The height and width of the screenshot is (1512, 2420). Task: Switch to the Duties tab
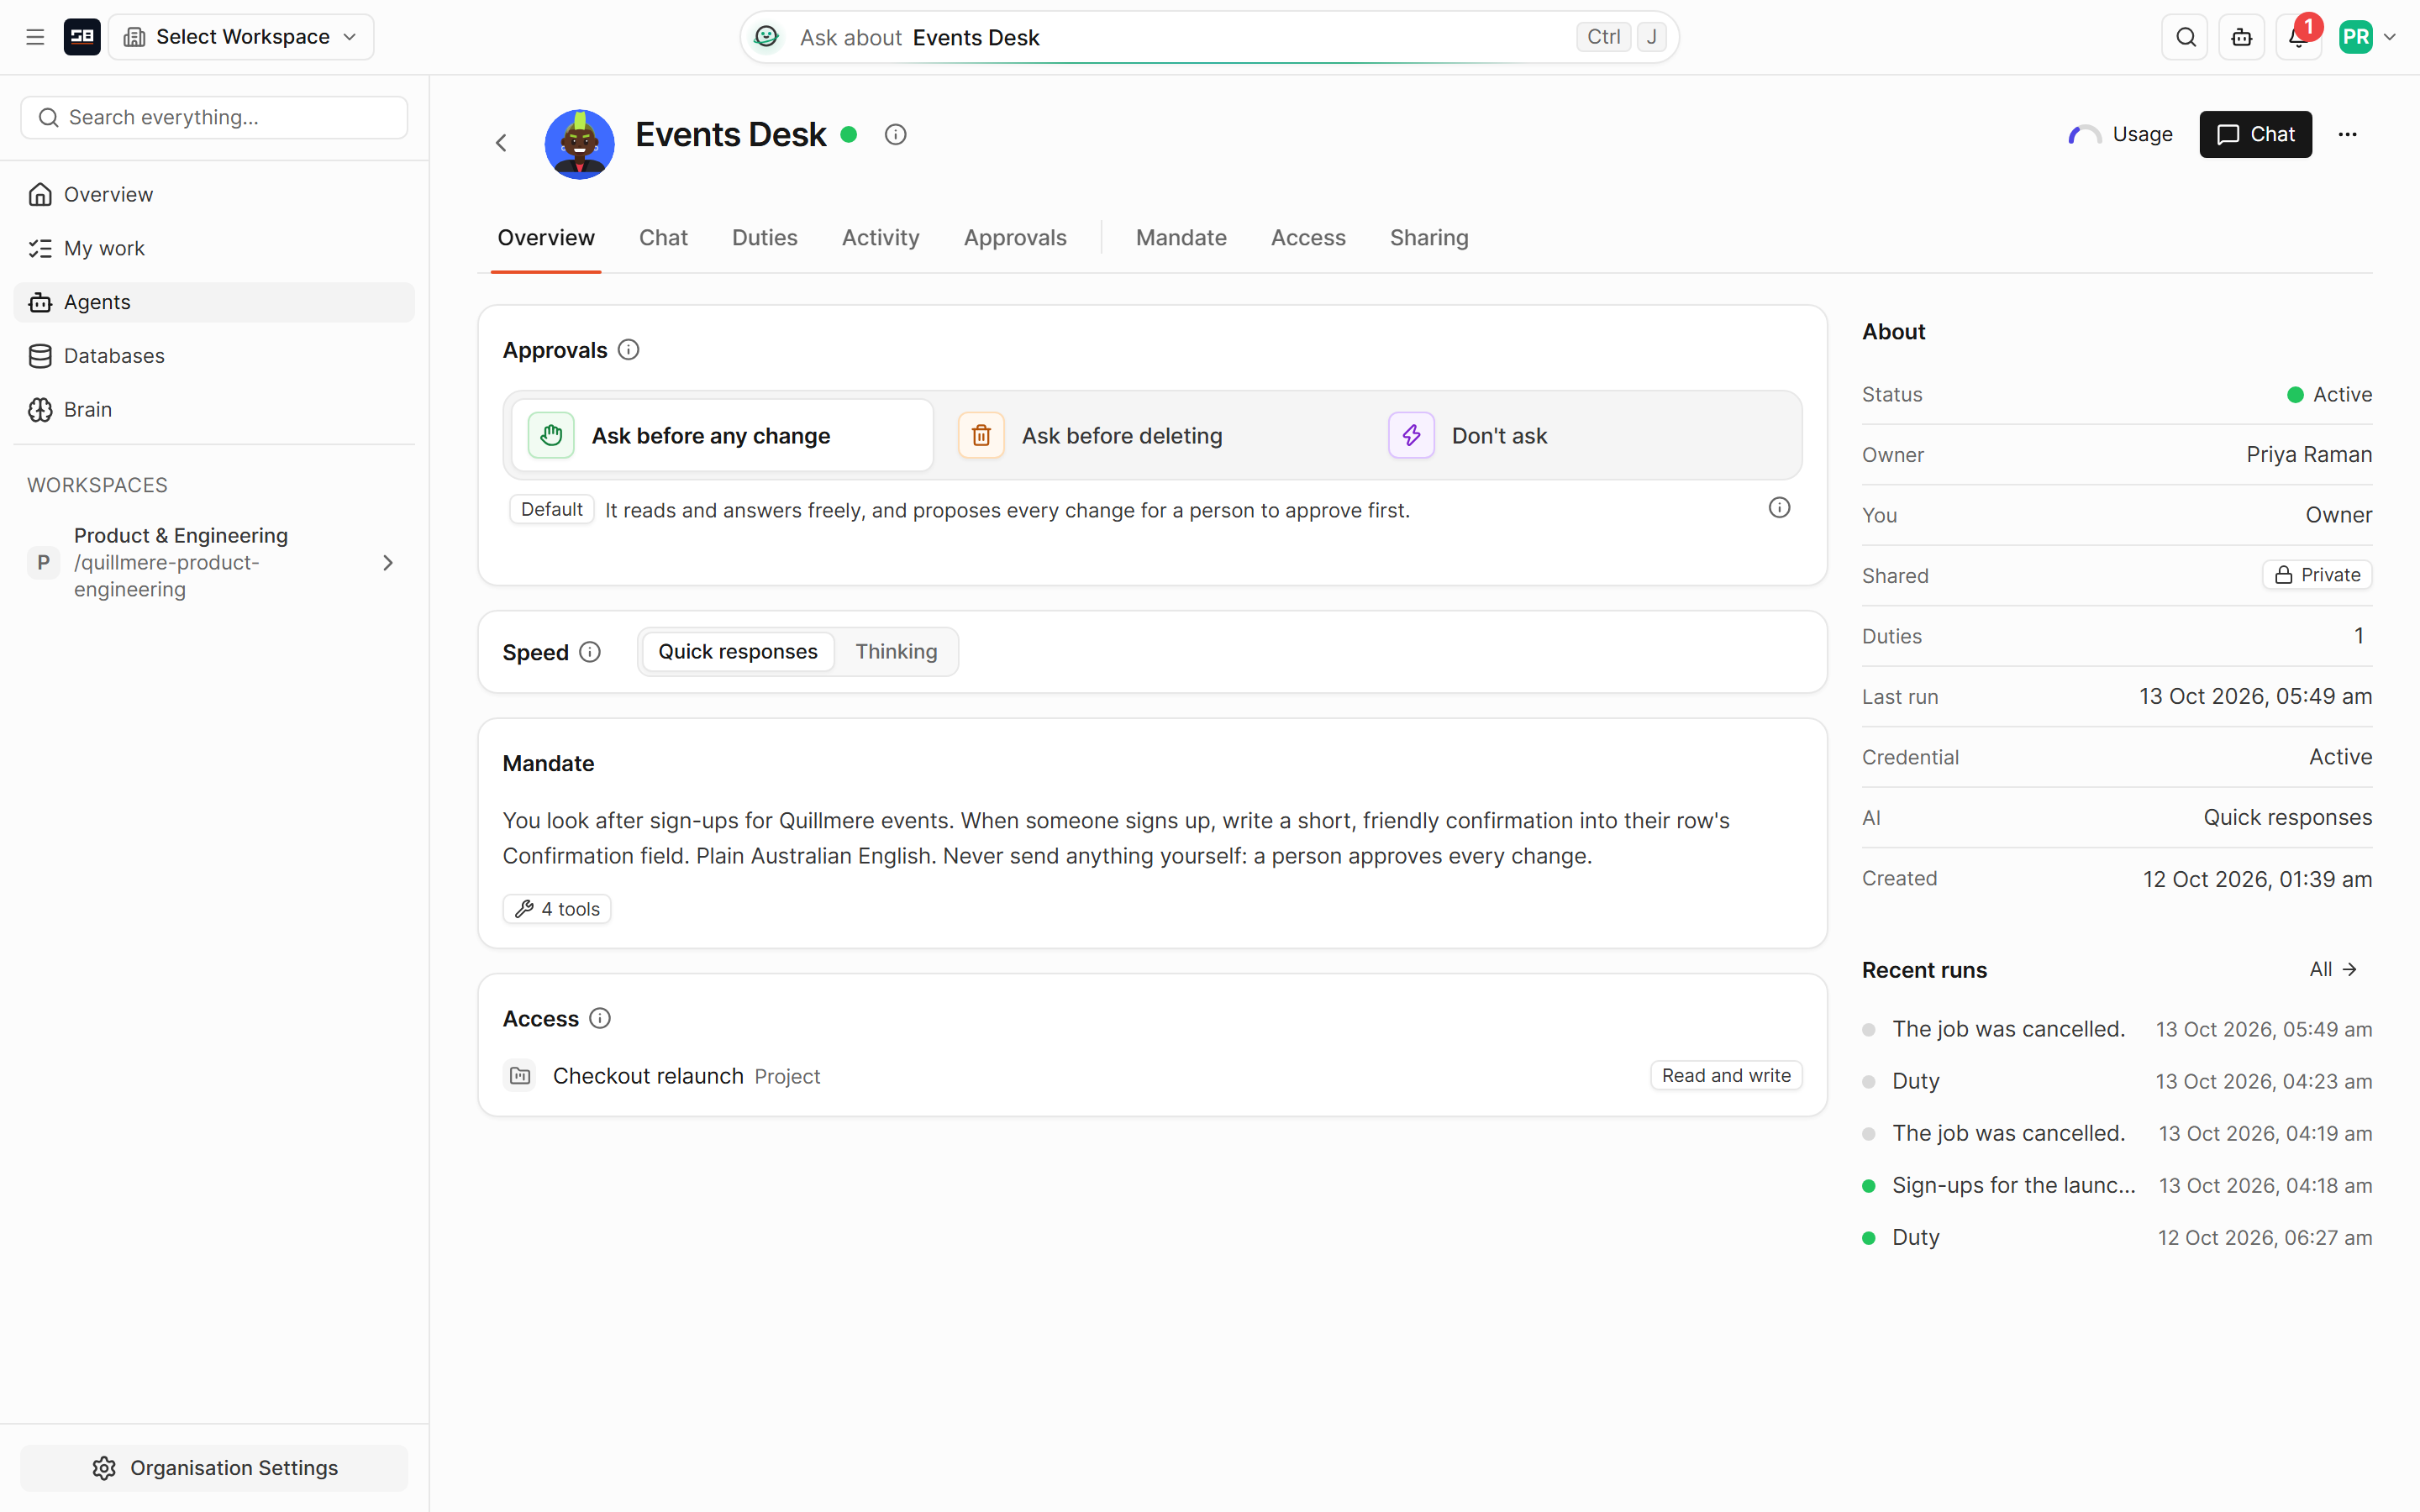point(764,238)
